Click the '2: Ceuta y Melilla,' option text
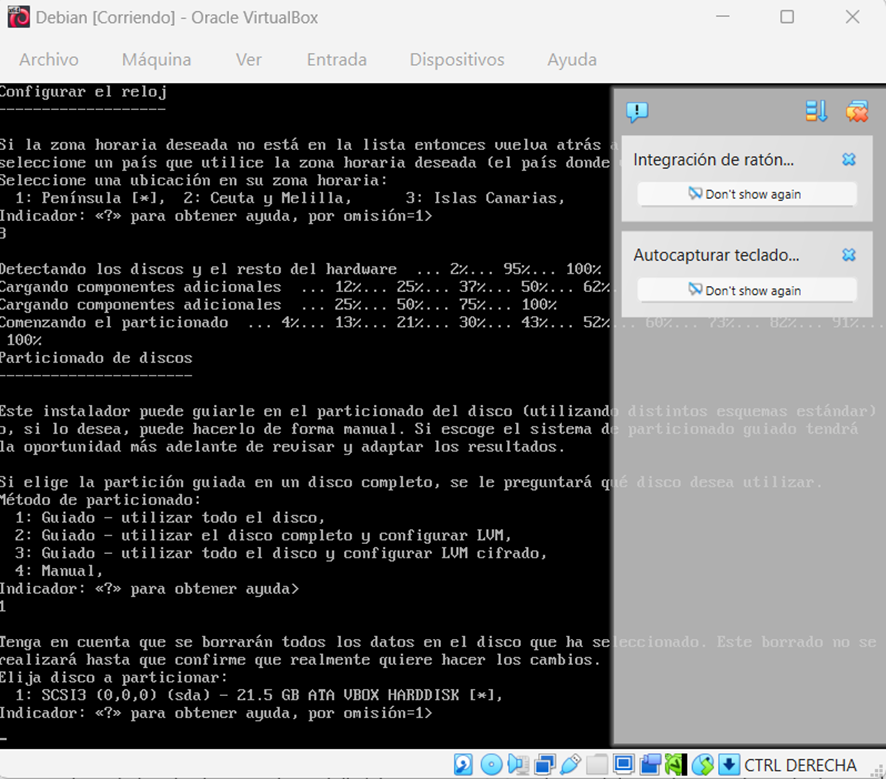The width and height of the screenshot is (886, 779). coord(267,198)
